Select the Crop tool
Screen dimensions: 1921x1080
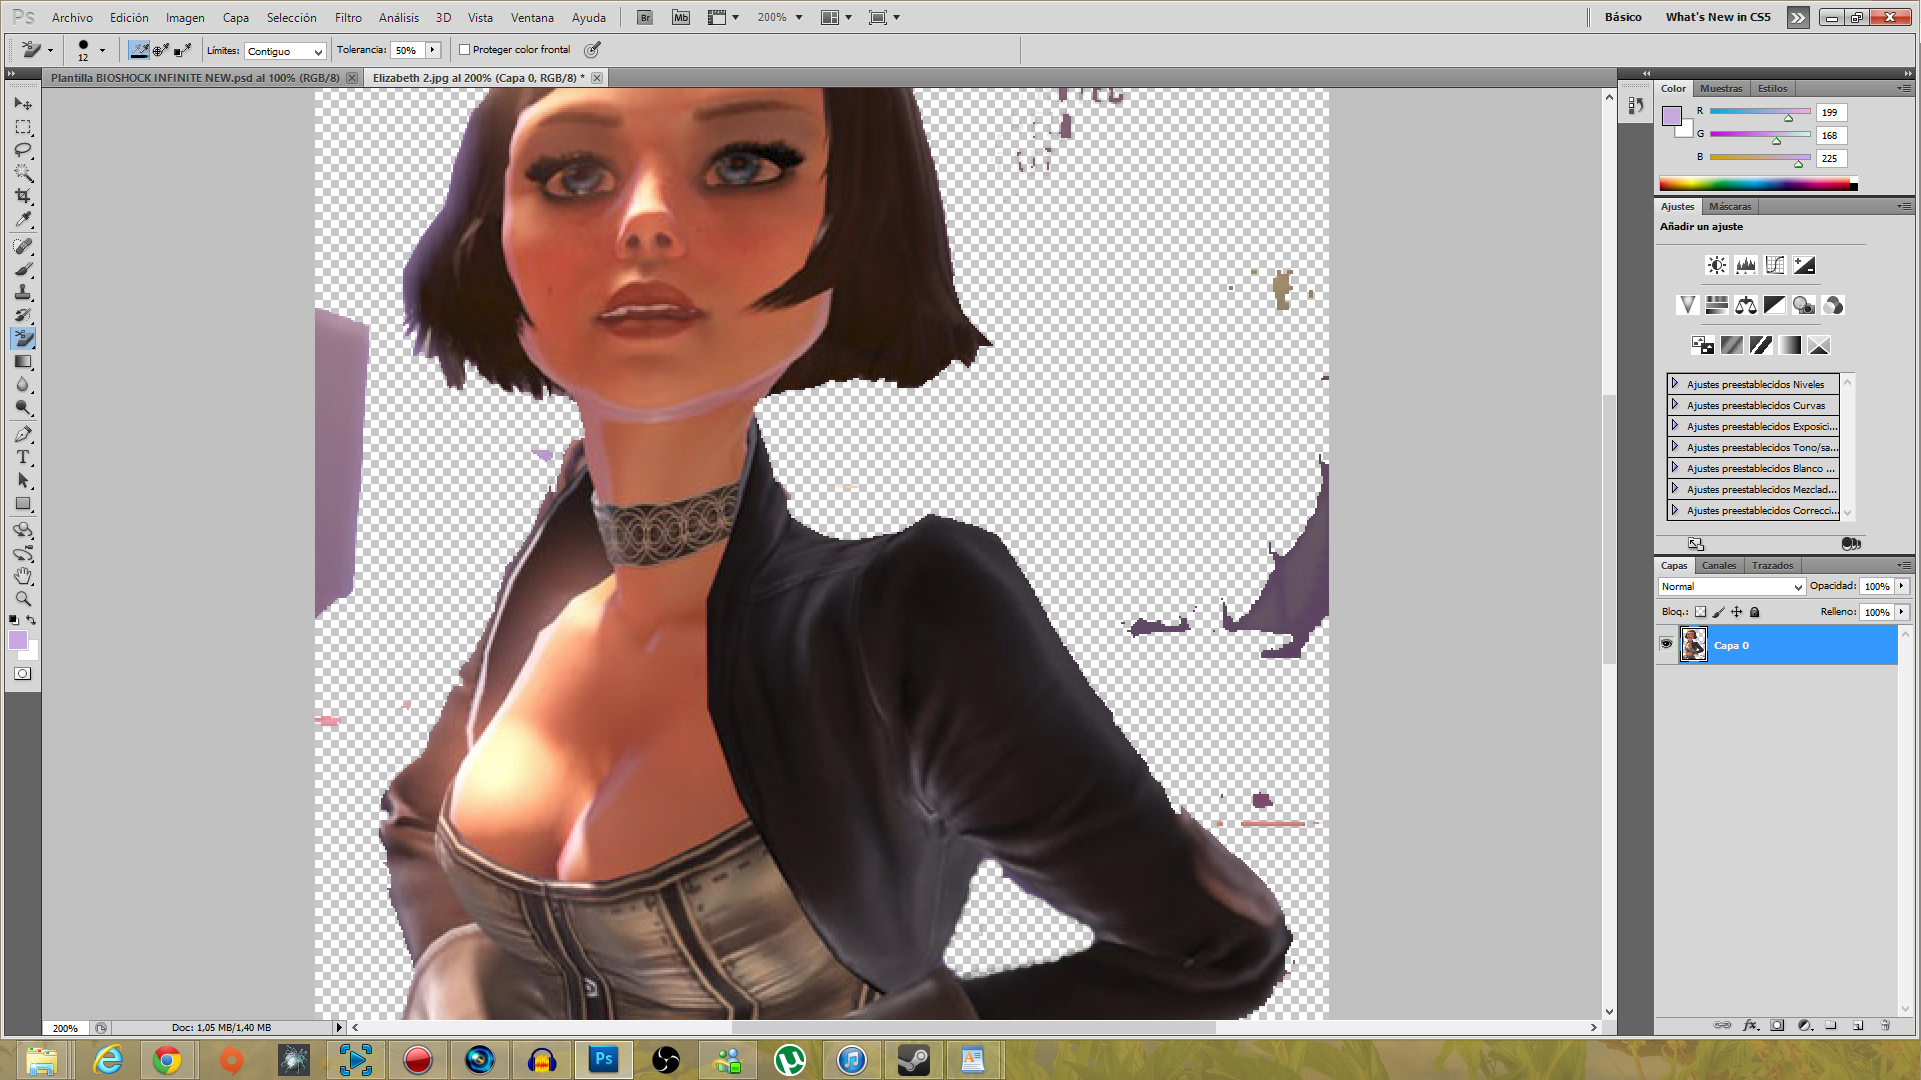click(x=23, y=196)
